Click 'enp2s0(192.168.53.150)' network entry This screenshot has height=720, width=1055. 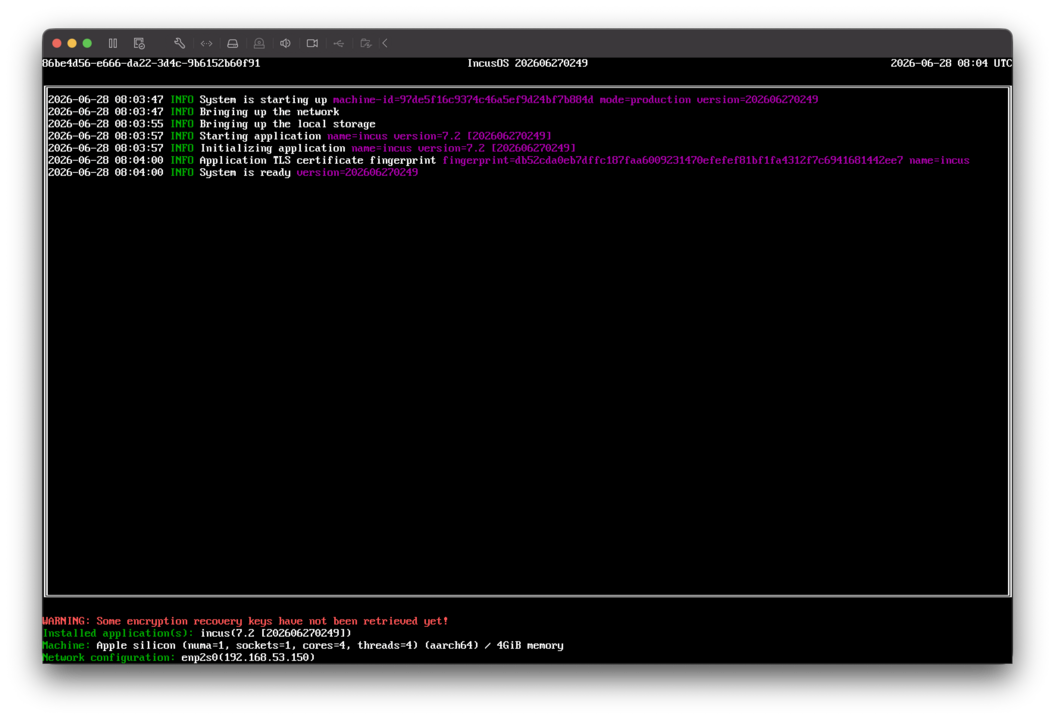[x=248, y=657]
